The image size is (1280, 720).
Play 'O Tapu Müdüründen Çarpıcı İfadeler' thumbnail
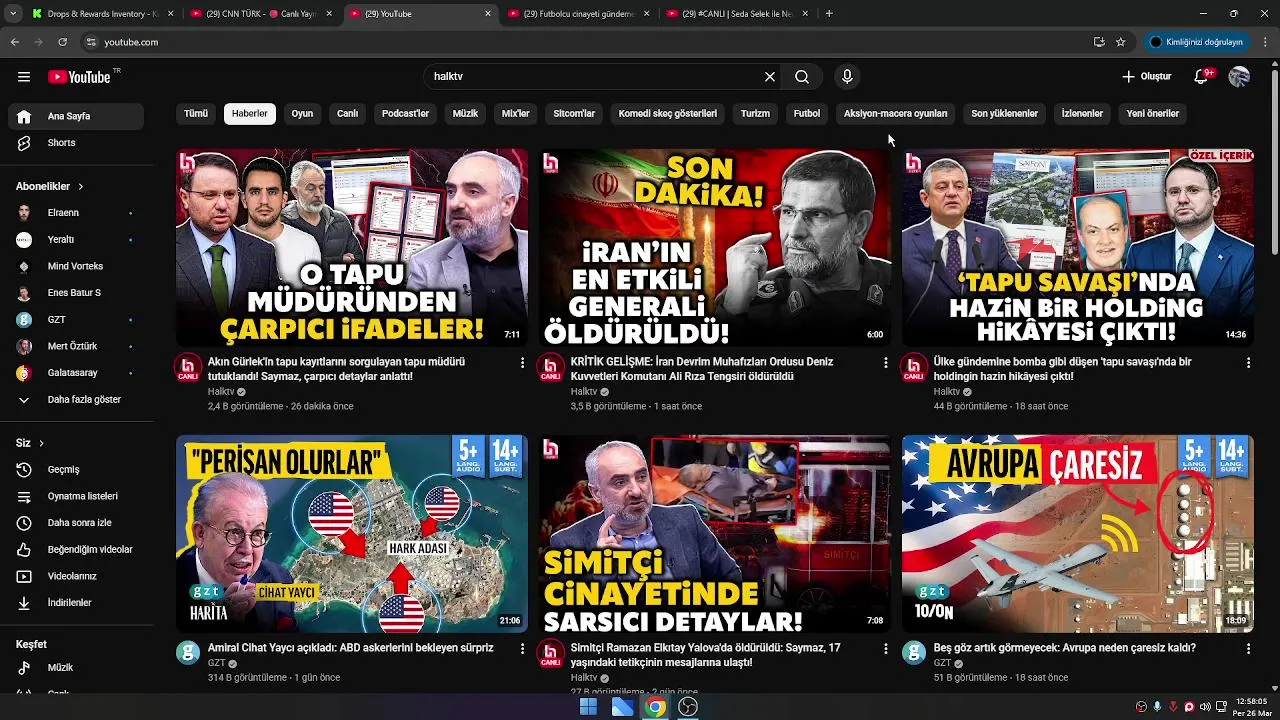click(x=352, y=247)
